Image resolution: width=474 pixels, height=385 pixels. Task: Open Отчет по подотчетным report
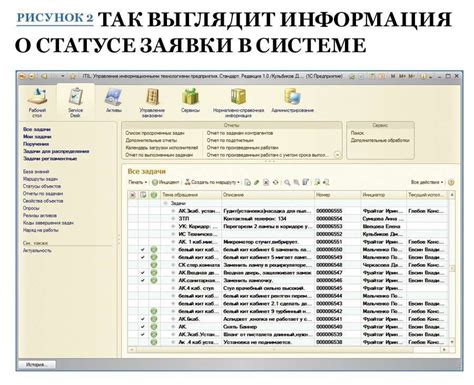230,140
